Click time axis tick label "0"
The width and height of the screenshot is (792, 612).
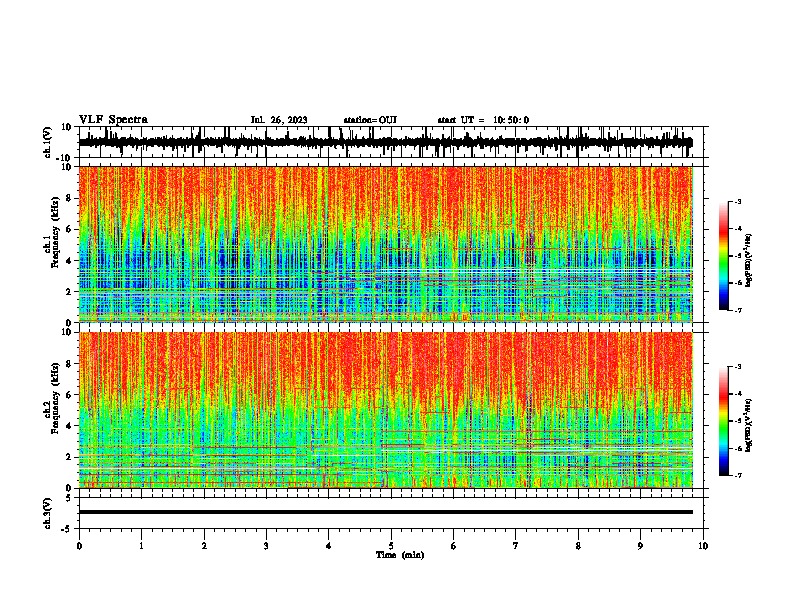pos(79,546)
